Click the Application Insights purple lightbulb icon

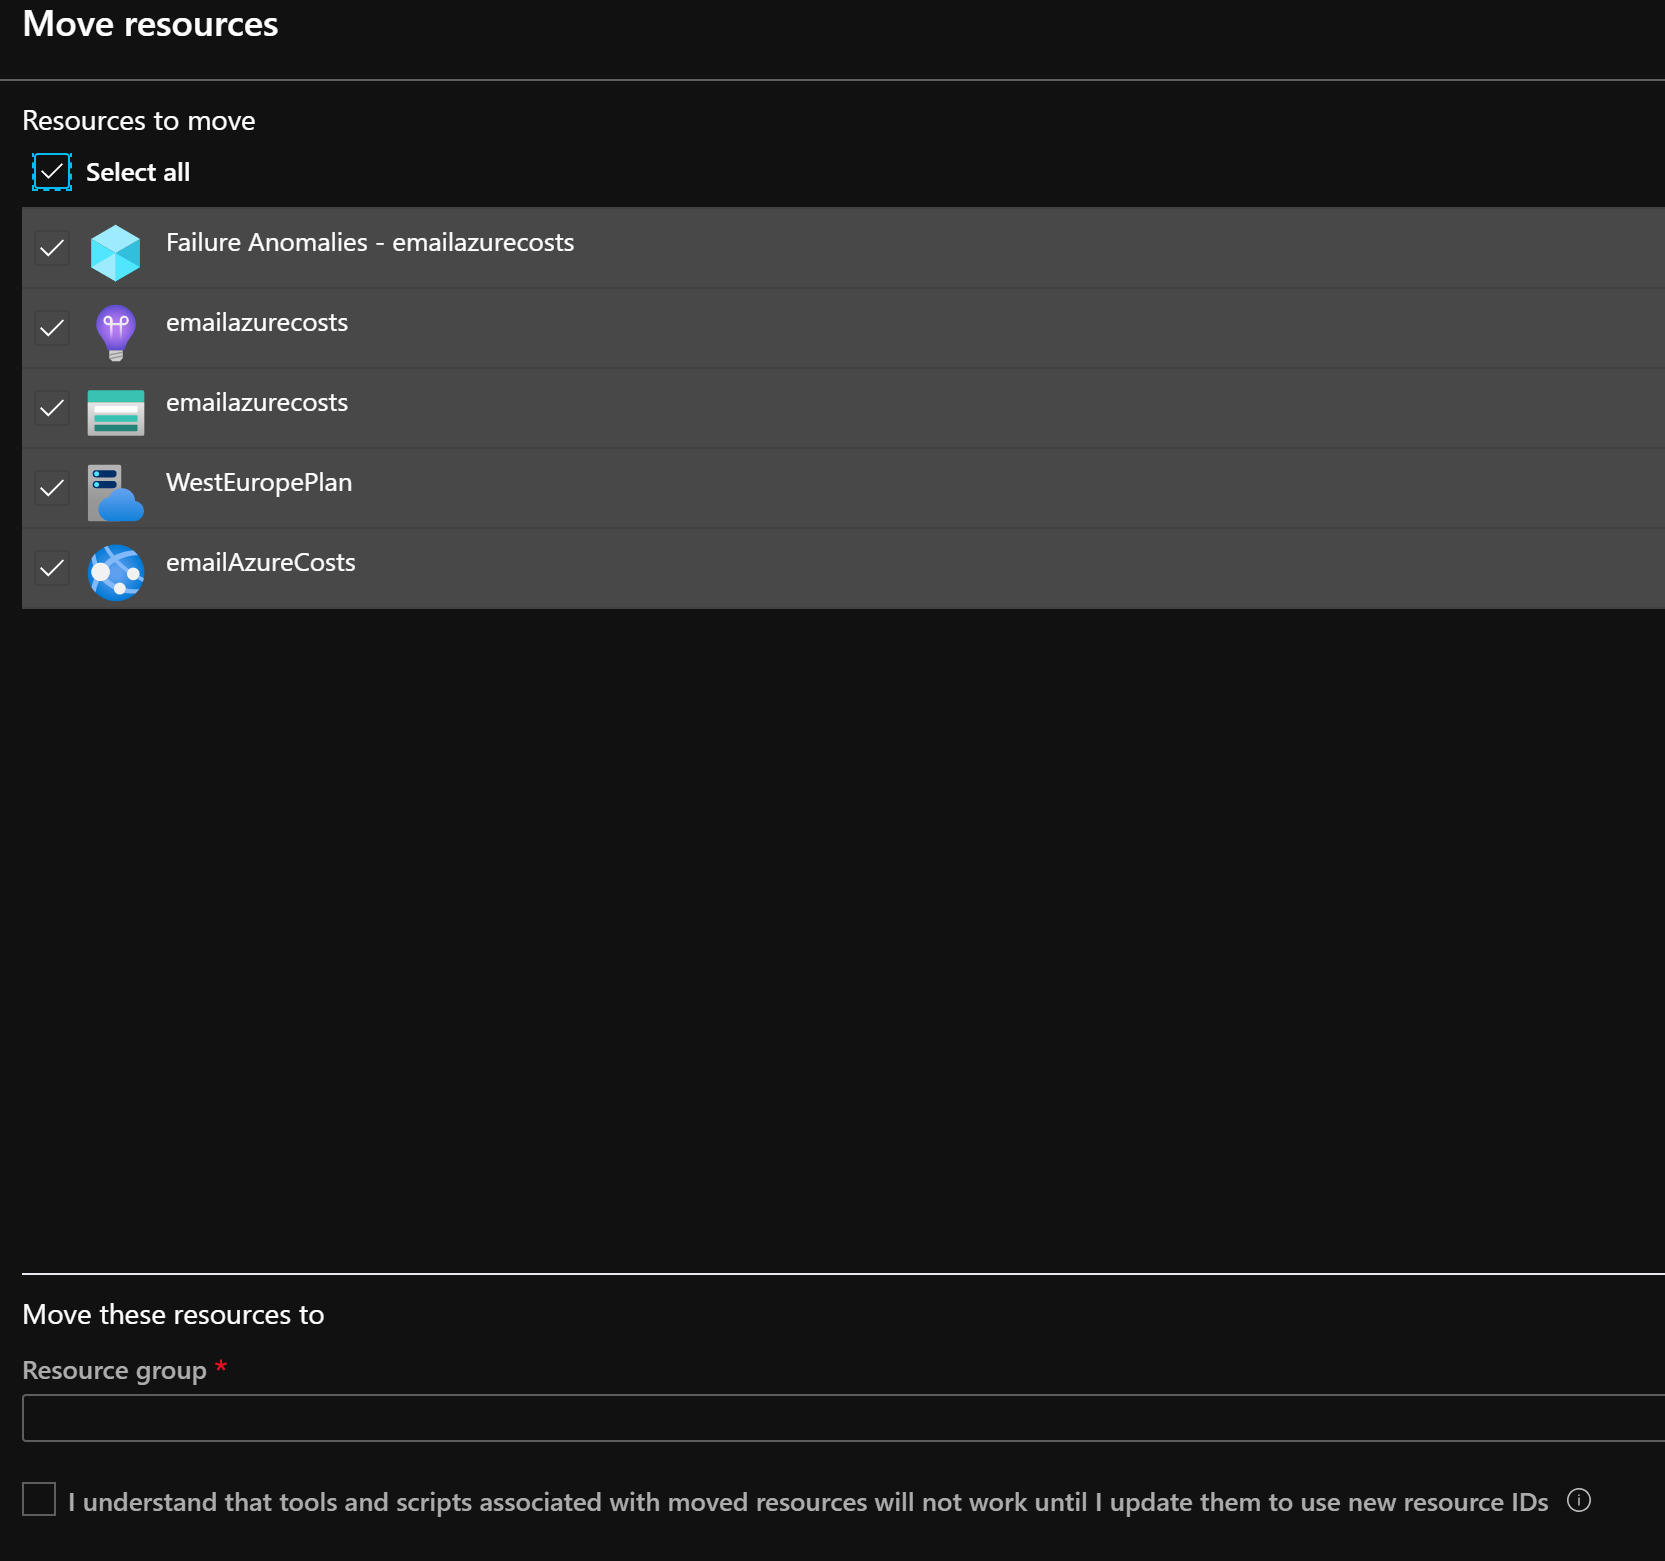pyautogui.click(x=115, y=332)
